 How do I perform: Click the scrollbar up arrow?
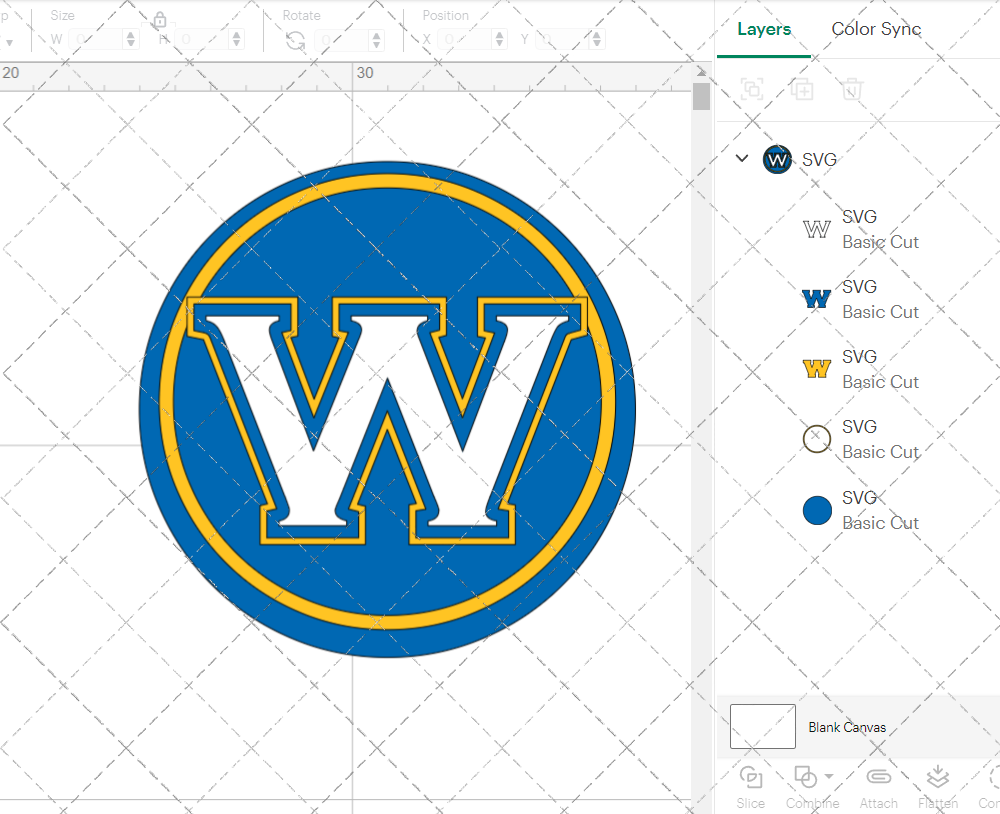[x=702, y=71]
